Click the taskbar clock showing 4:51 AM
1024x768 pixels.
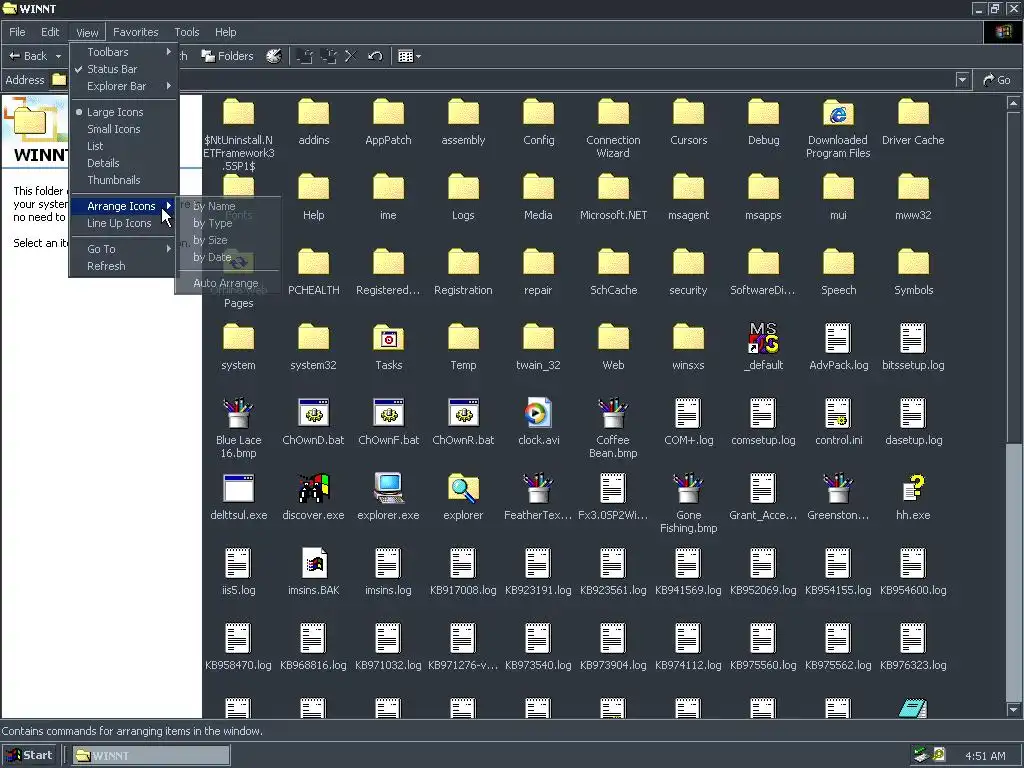point(985,756)
